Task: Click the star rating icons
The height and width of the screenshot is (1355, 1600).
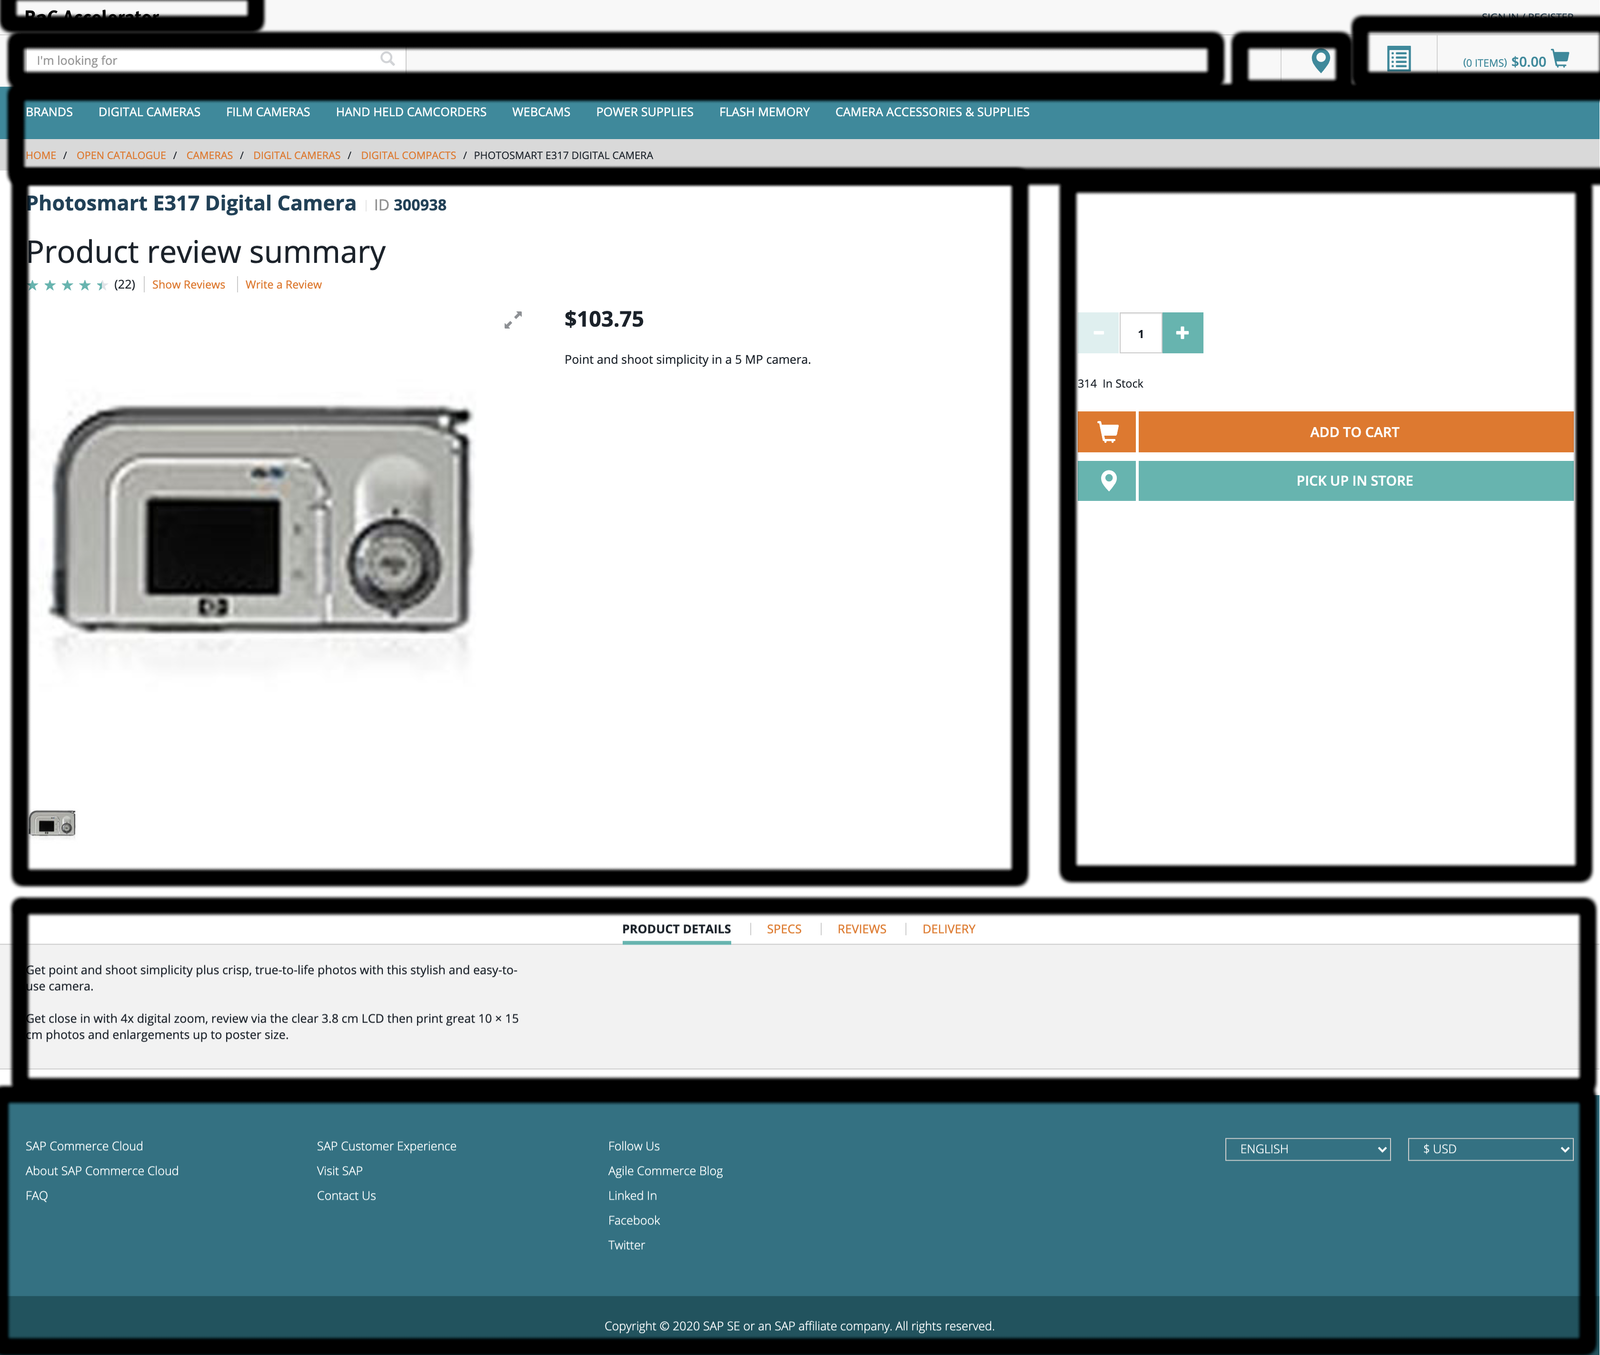Action: [x=66, y=285]
